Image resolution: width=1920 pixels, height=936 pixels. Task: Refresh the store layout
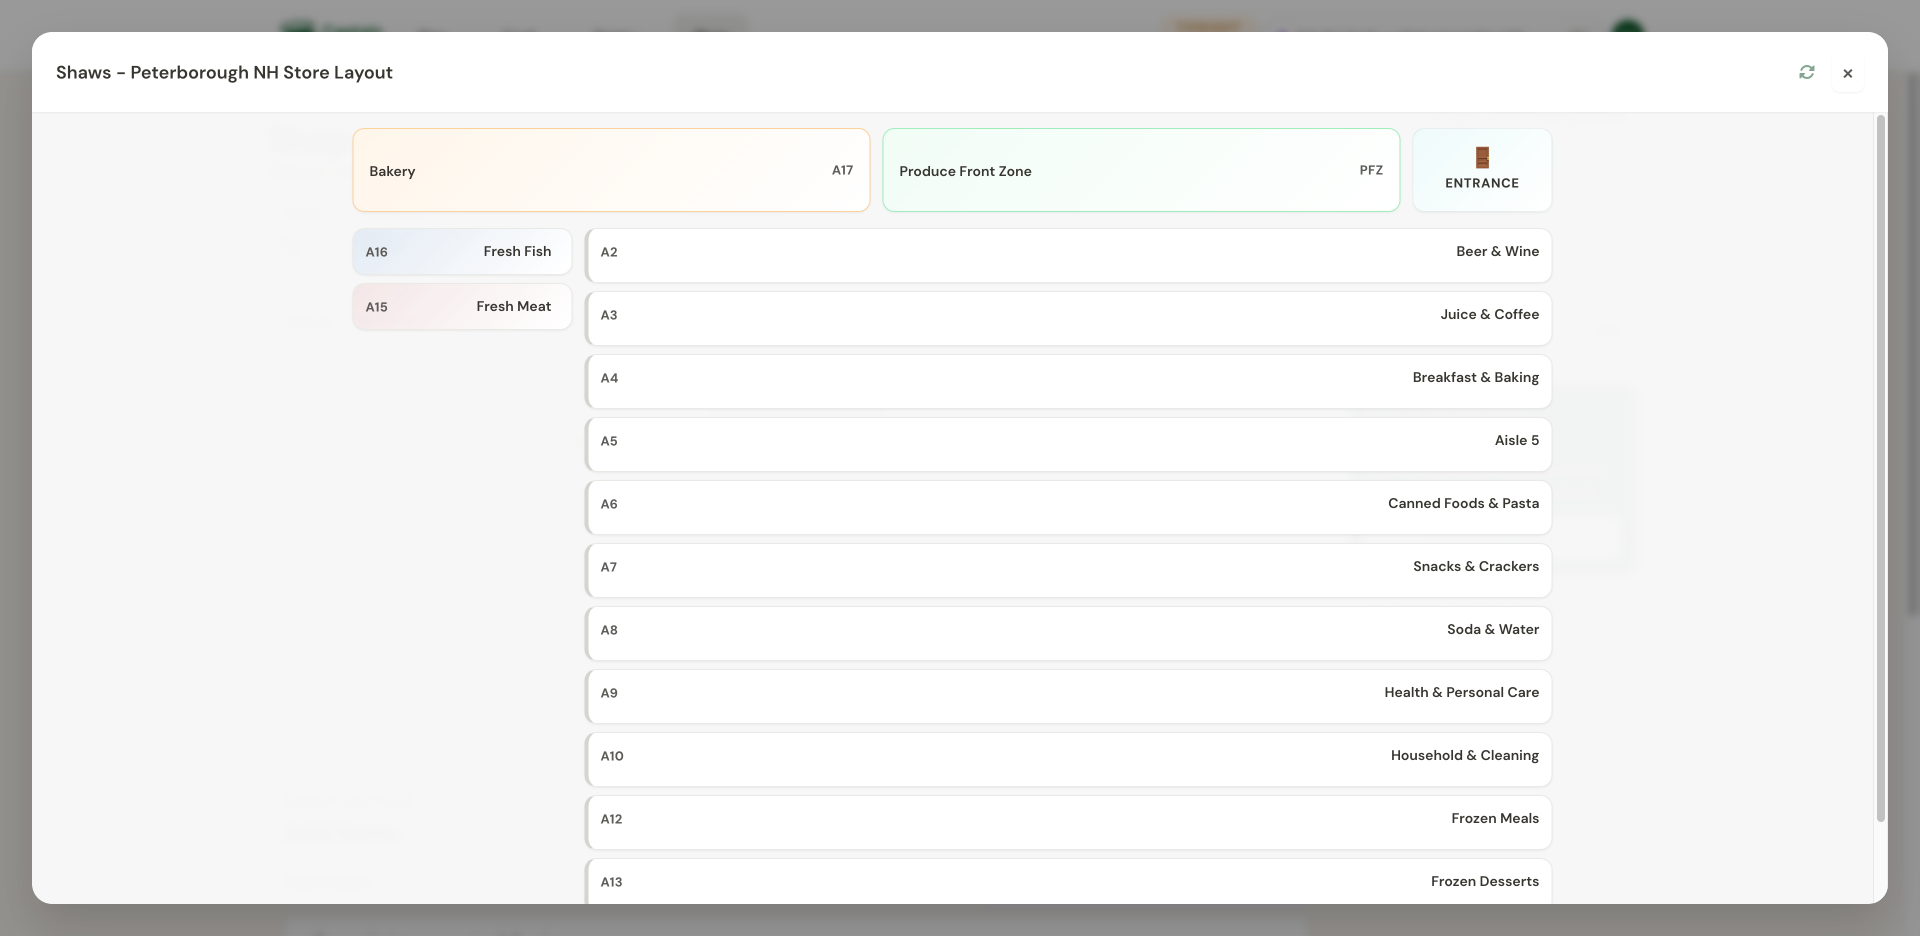[1806, 72]
